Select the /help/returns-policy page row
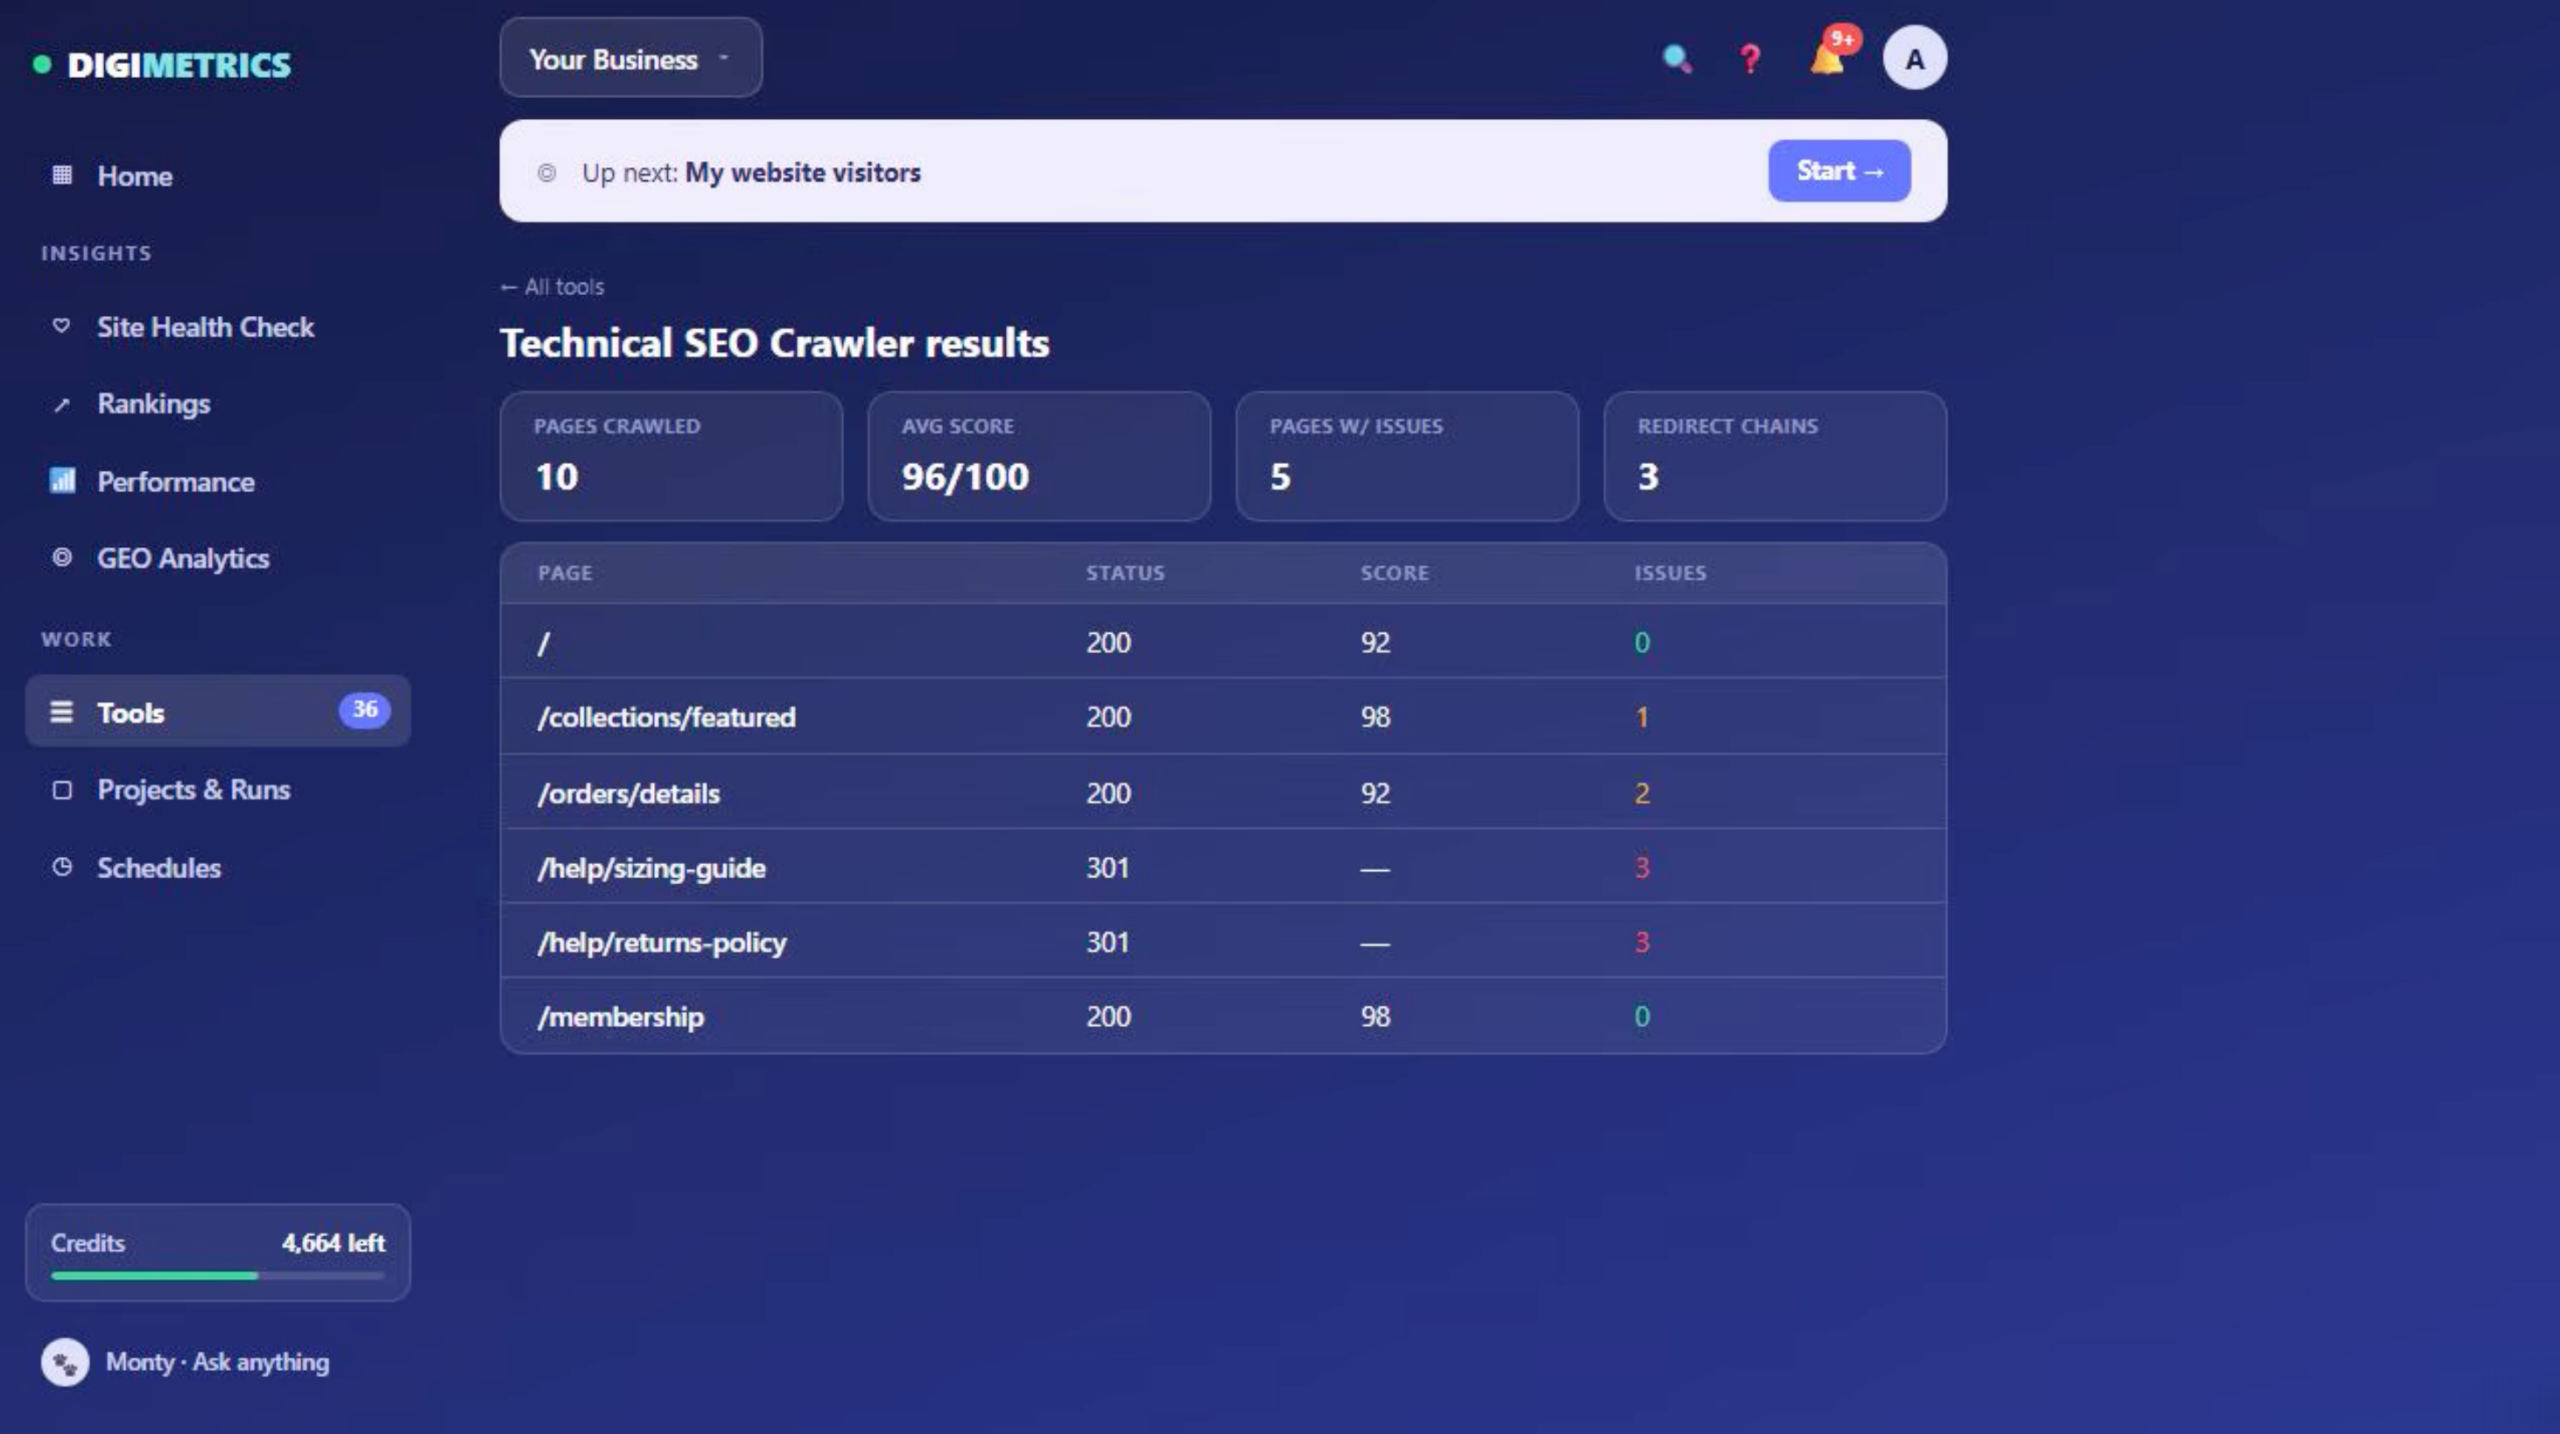 pyautogui.click(x=1223, y=942)
